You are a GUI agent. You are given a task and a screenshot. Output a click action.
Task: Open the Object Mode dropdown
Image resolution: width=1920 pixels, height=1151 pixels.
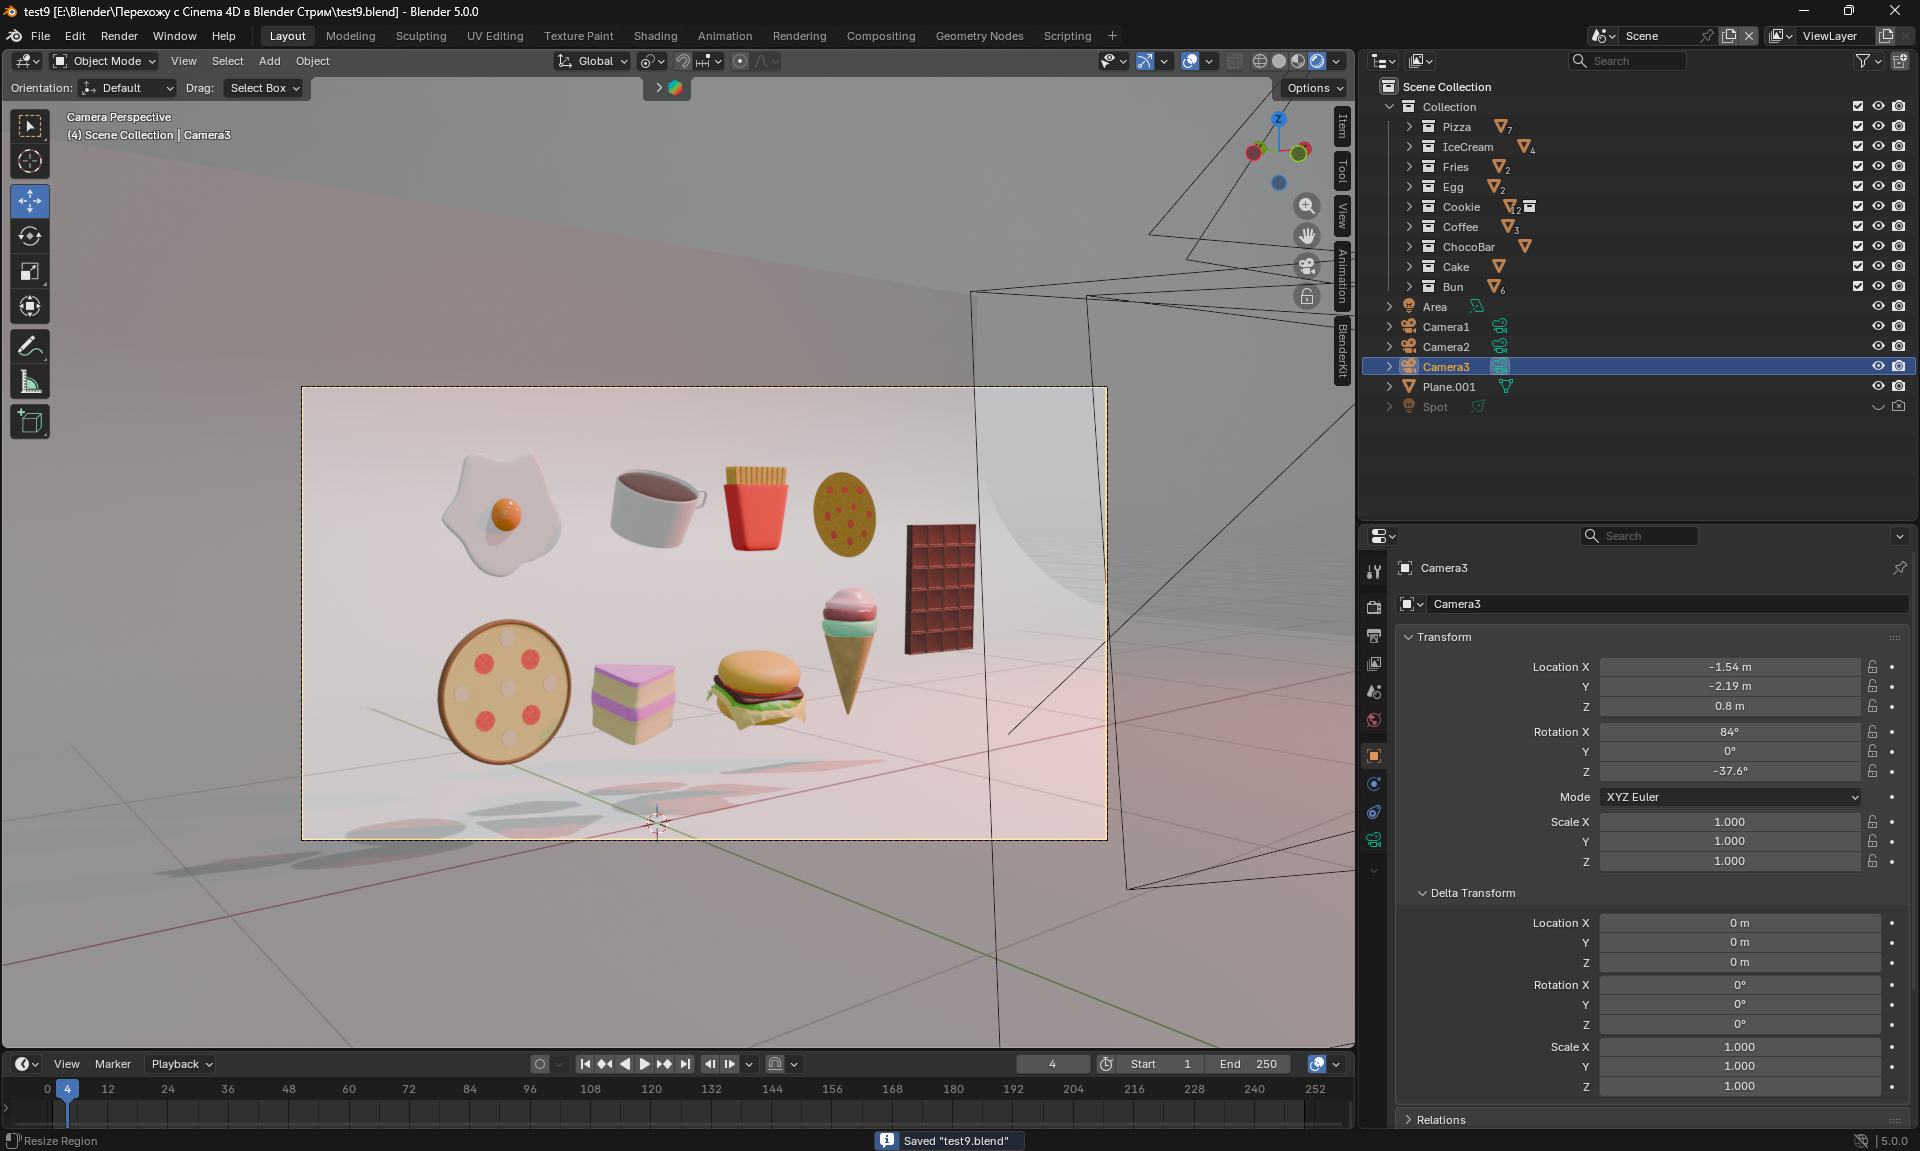105,61
